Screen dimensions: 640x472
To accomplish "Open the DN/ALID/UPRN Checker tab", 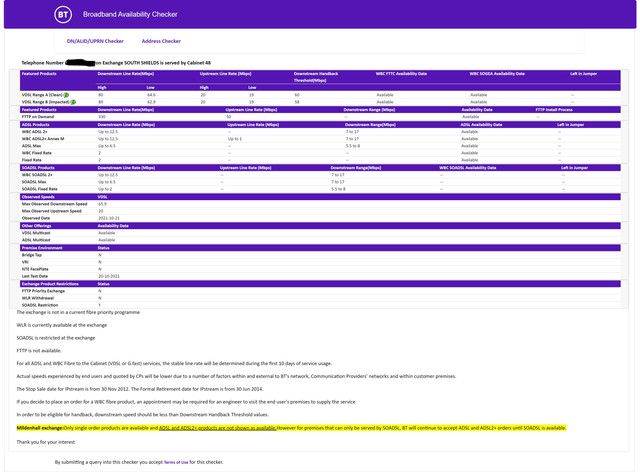I will pos(95,41).
